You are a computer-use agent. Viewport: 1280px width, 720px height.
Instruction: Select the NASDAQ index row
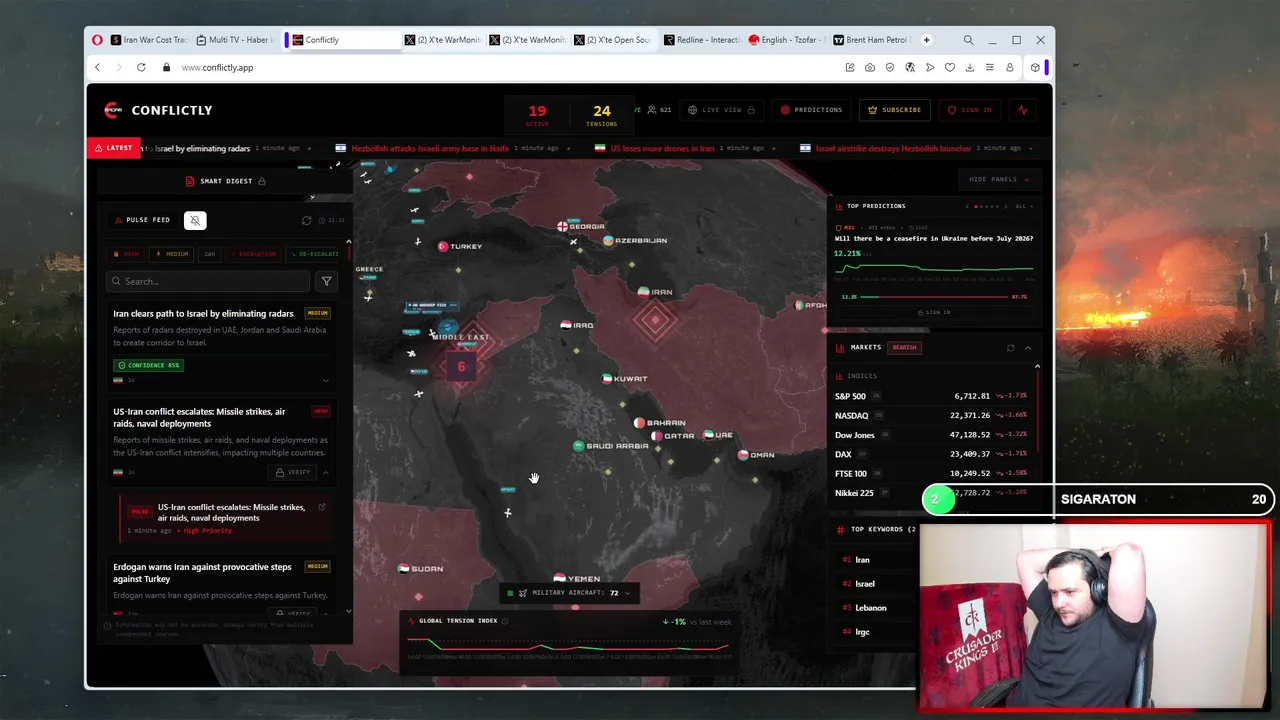coord(931,415)
